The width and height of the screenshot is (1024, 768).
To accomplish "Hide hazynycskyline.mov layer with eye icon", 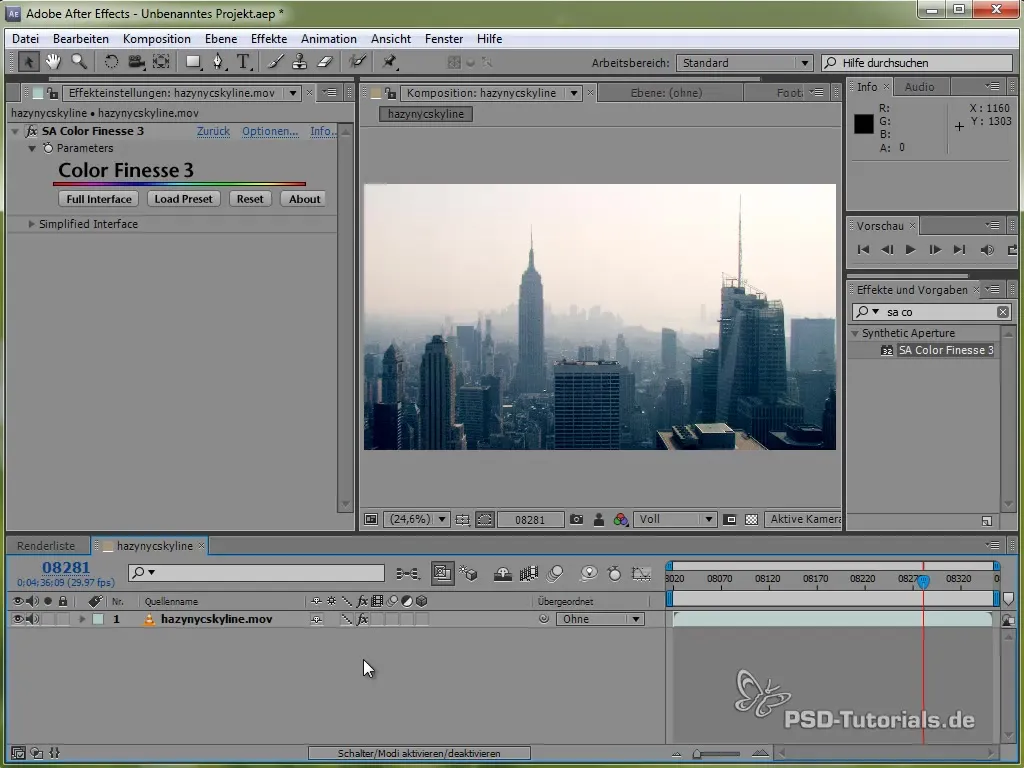I will [x=18, y=618].
